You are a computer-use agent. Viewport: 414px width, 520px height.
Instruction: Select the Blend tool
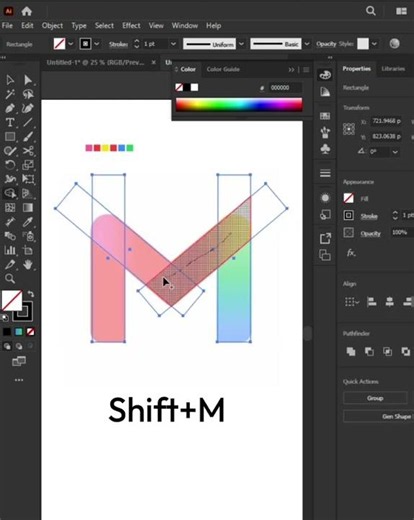tap(10, 236)
